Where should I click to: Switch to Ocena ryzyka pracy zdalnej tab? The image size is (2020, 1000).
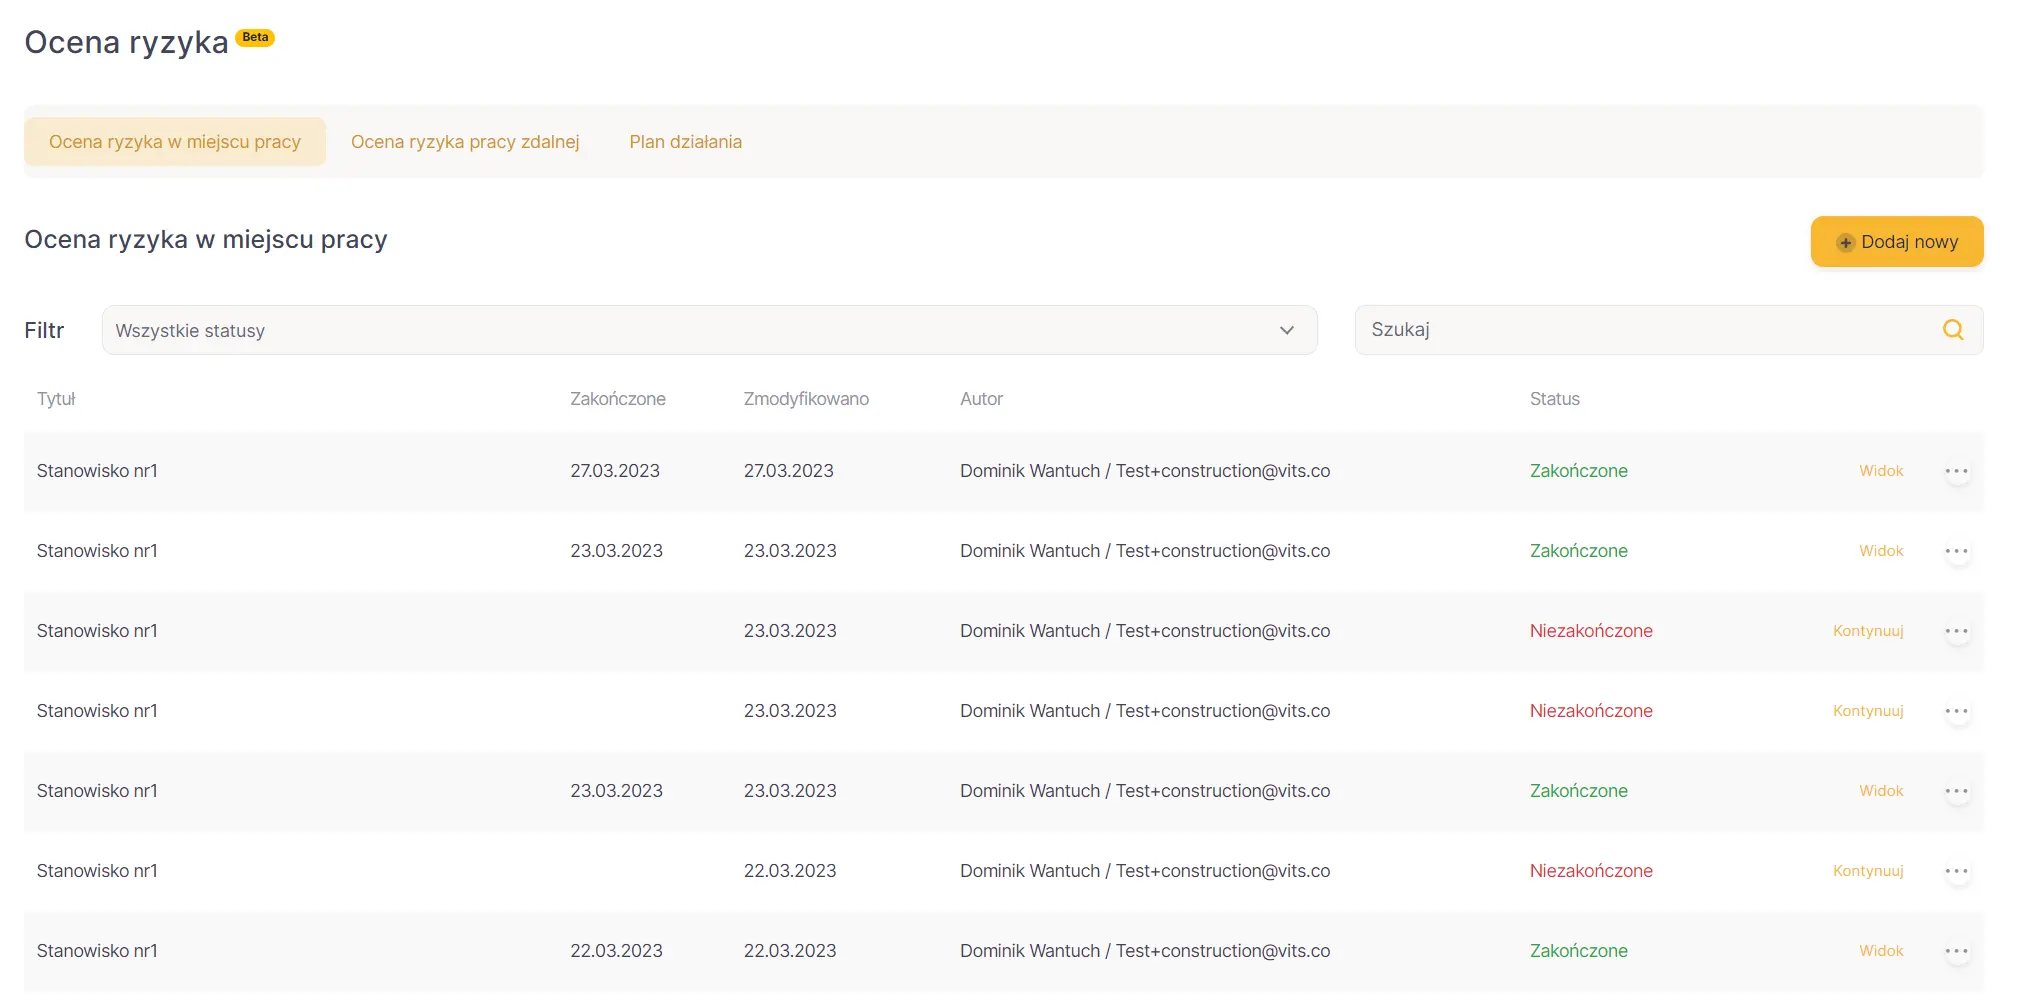[x=465, y=142]
